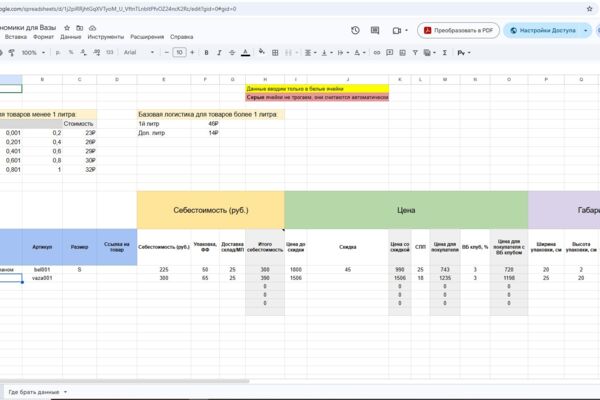
Task: Open the cell borders menu
Action: [275, 52]
